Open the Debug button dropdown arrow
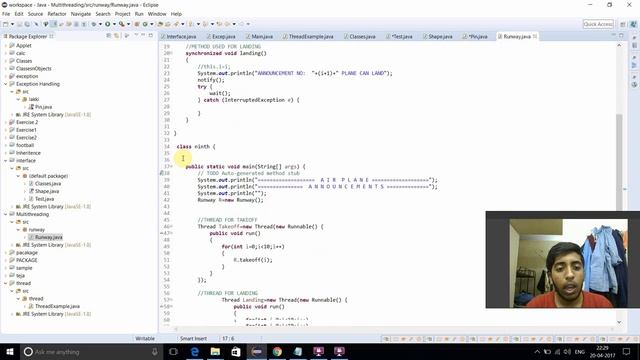Image resolution: width=640 pixels, height=360 pixels. click(x=100, y=24)
